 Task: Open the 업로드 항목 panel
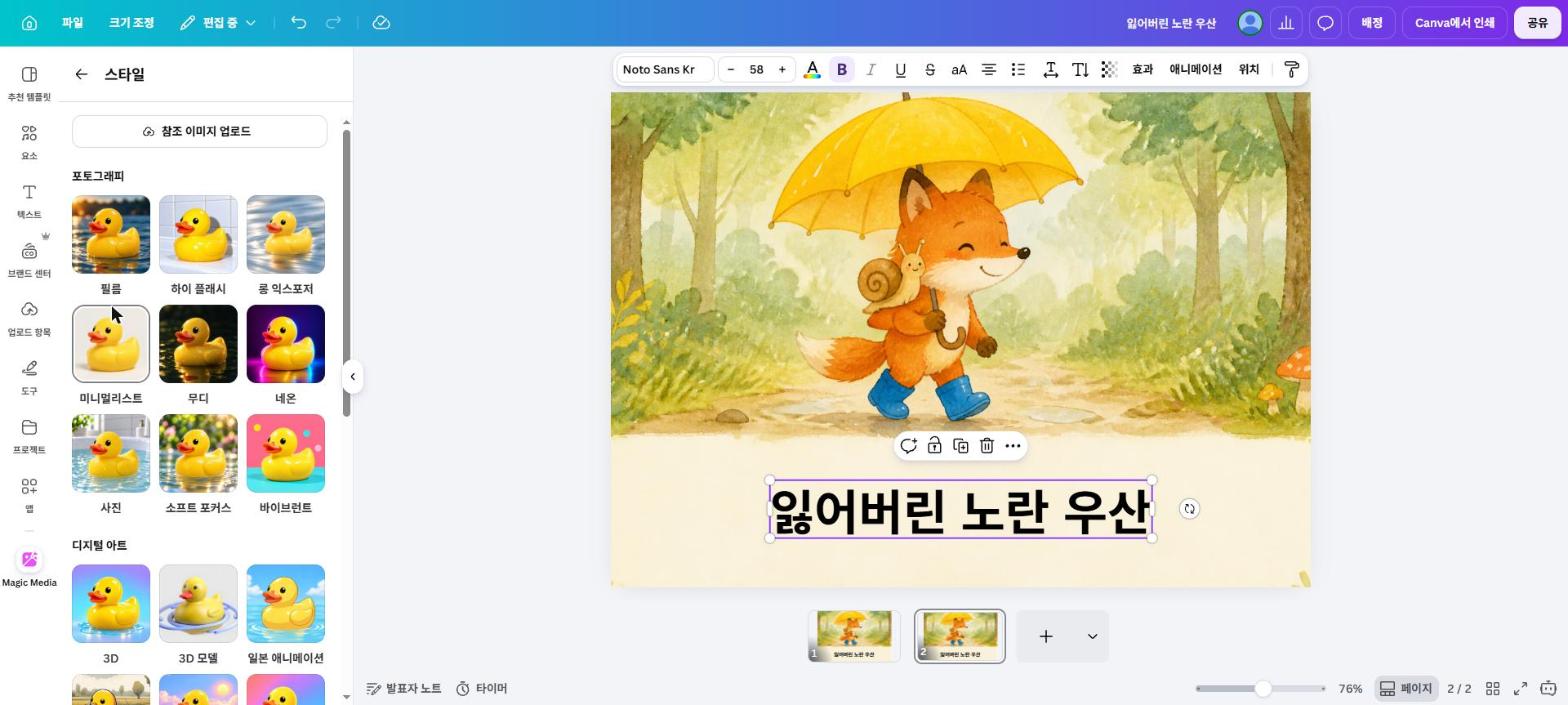click(x=29, y=319)
